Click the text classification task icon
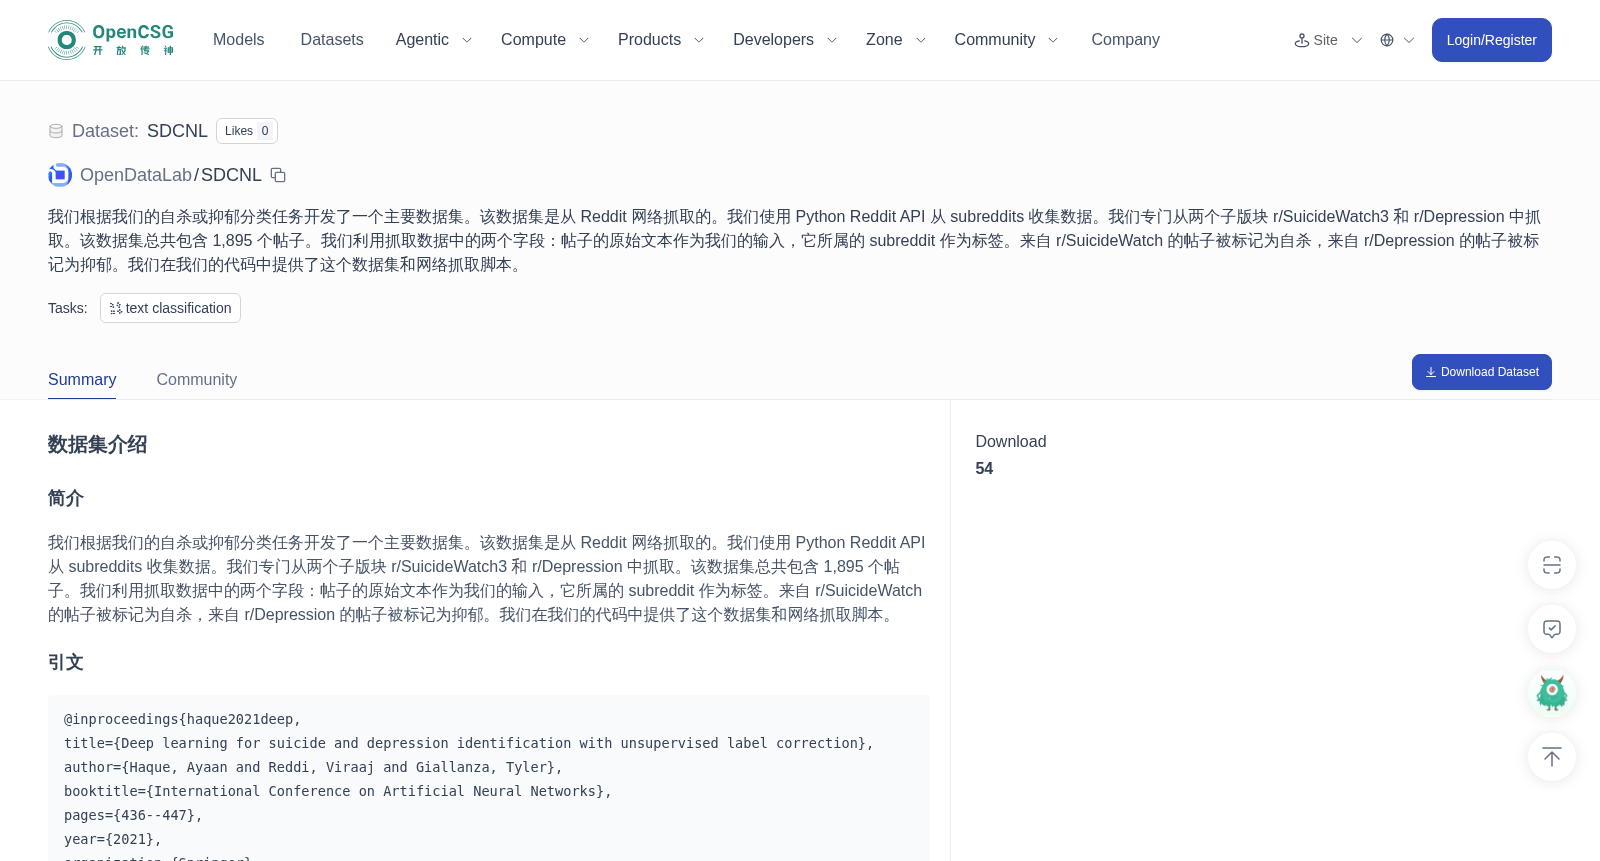Image resolution: width=1600 pixels, height=861 pixels. [116, 308]
